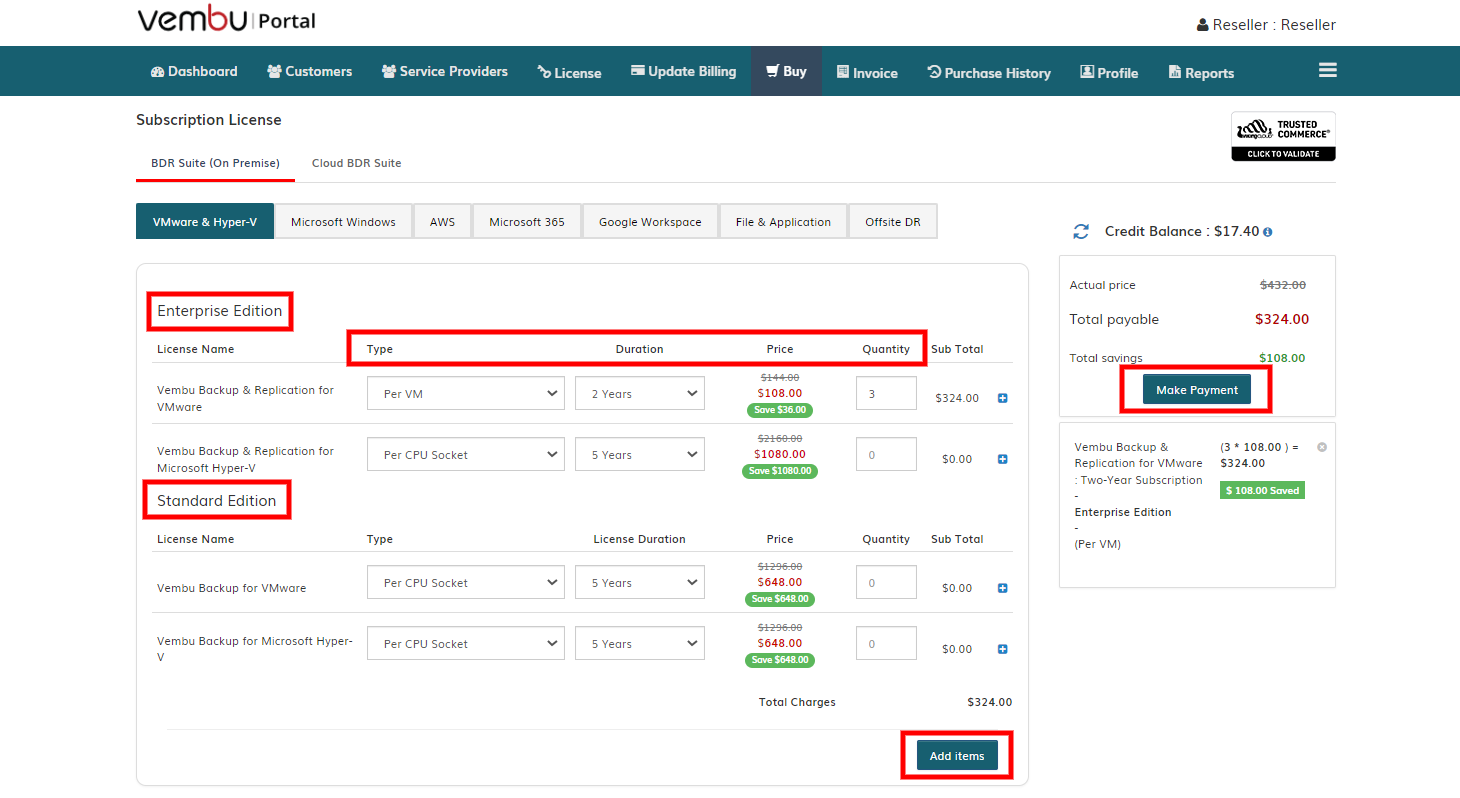Image resolution: width=1460 pixels, height=798 pixels.
Task: Open Type dropdown for Replication for VMware
Action: 466,394
